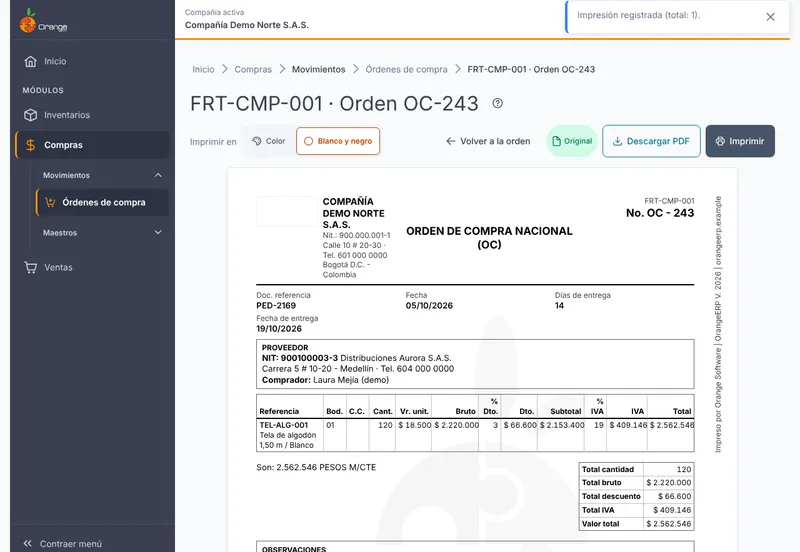Select Blanco y negro print mode
The image size is (800, 552).
(338, 141)
